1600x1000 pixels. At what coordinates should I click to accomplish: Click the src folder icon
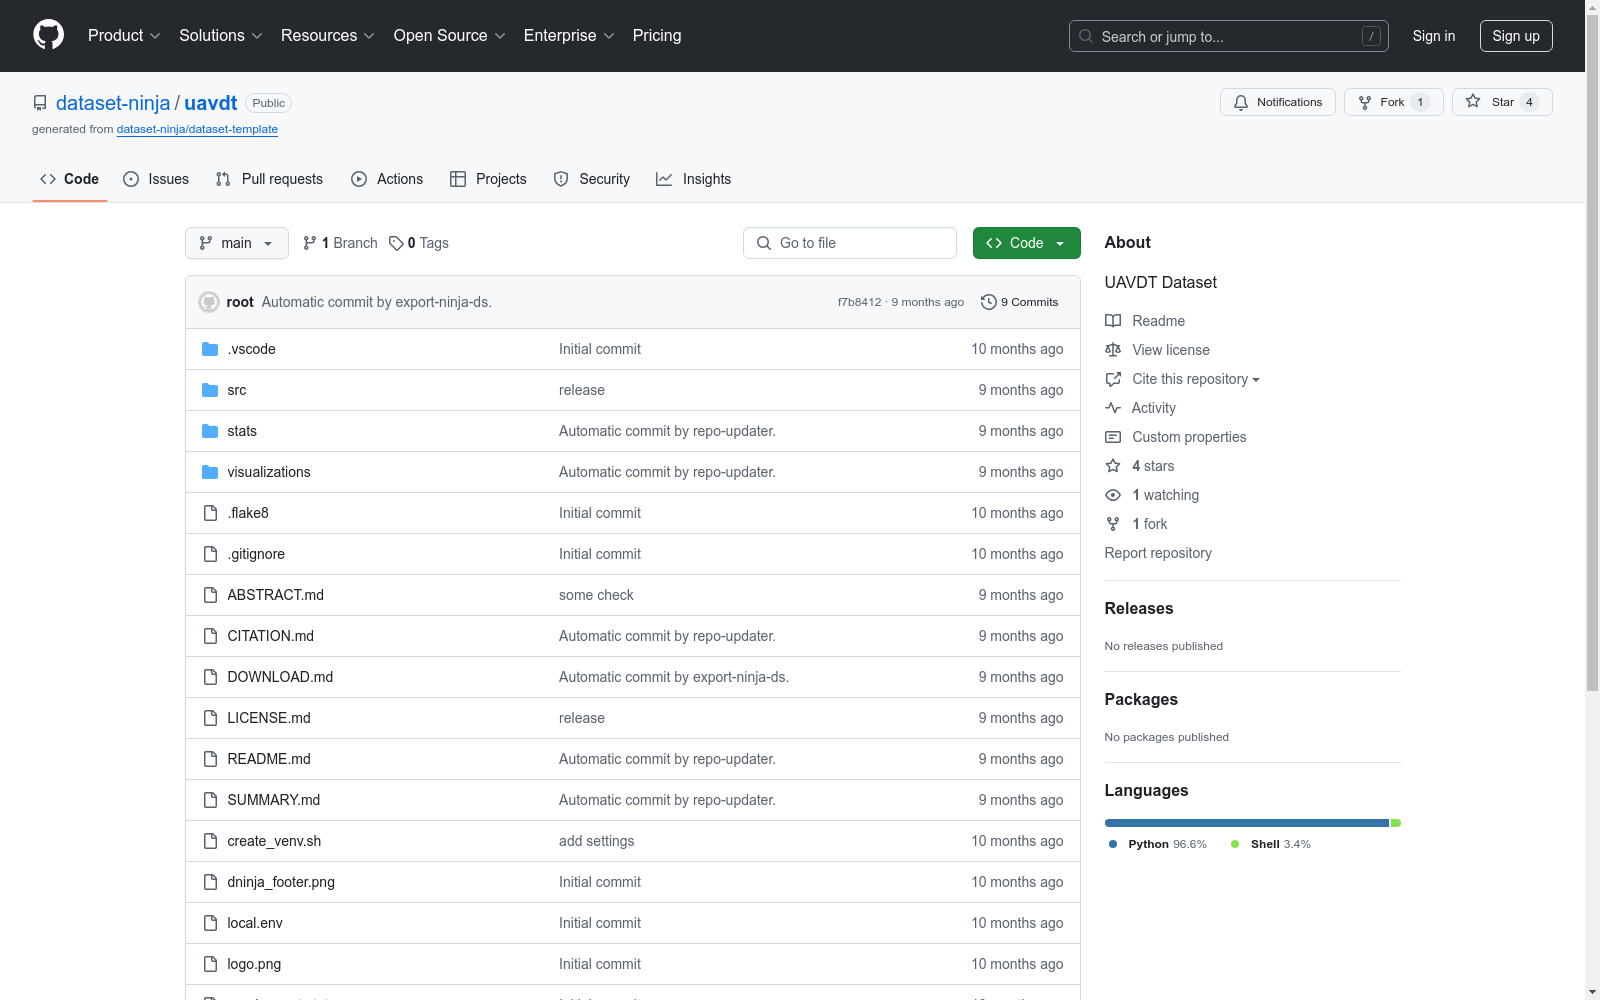(210, 390)
